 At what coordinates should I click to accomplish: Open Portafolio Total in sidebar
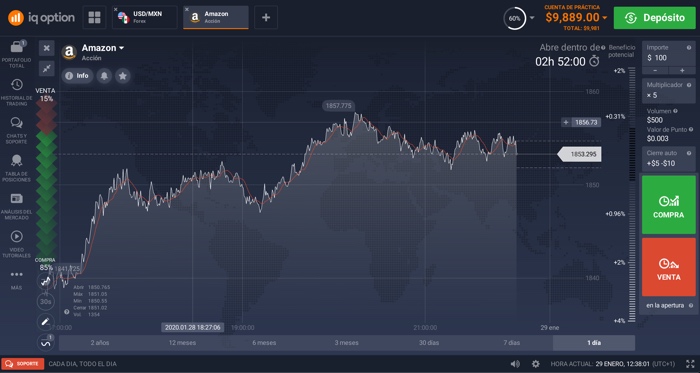click(x=17, y=54)
